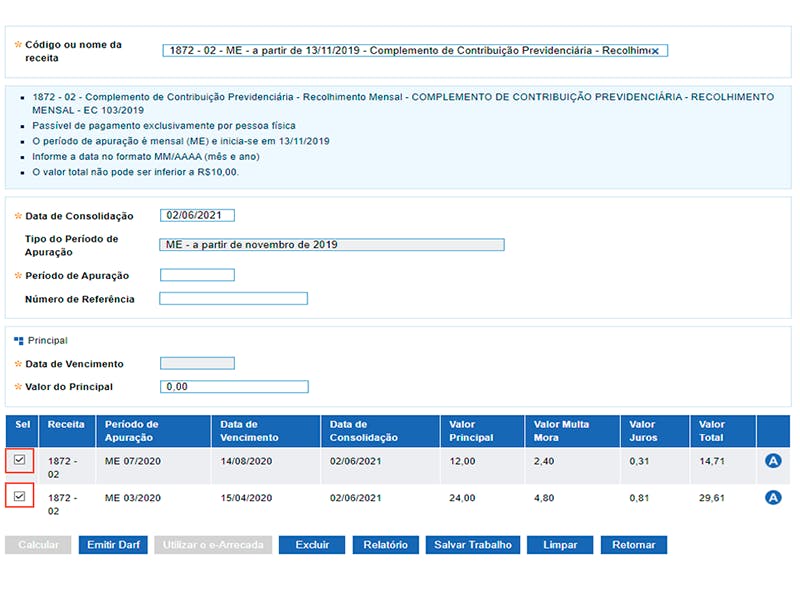Viewport: 800px width, 590px height.
Task: Click the Valor Total column header
Action: (723, 431)
